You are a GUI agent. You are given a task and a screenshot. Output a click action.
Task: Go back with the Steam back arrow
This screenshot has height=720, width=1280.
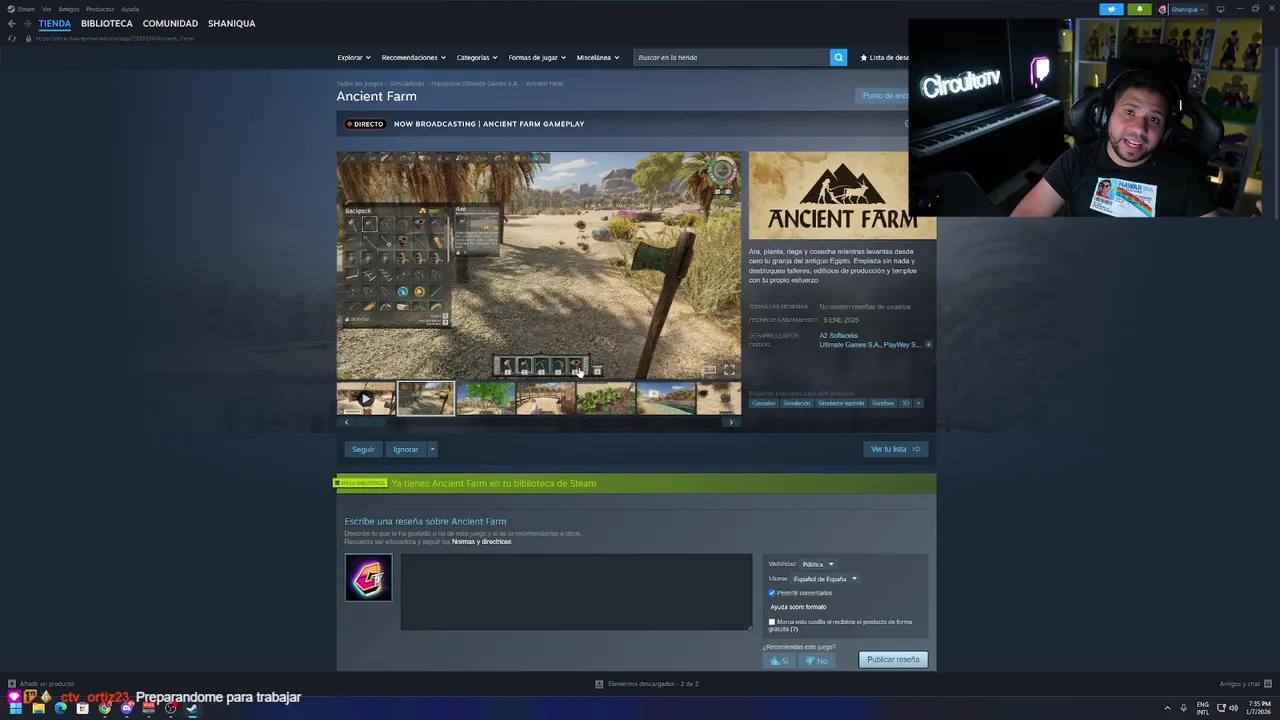pyautogui.click(x=12, y=23)
